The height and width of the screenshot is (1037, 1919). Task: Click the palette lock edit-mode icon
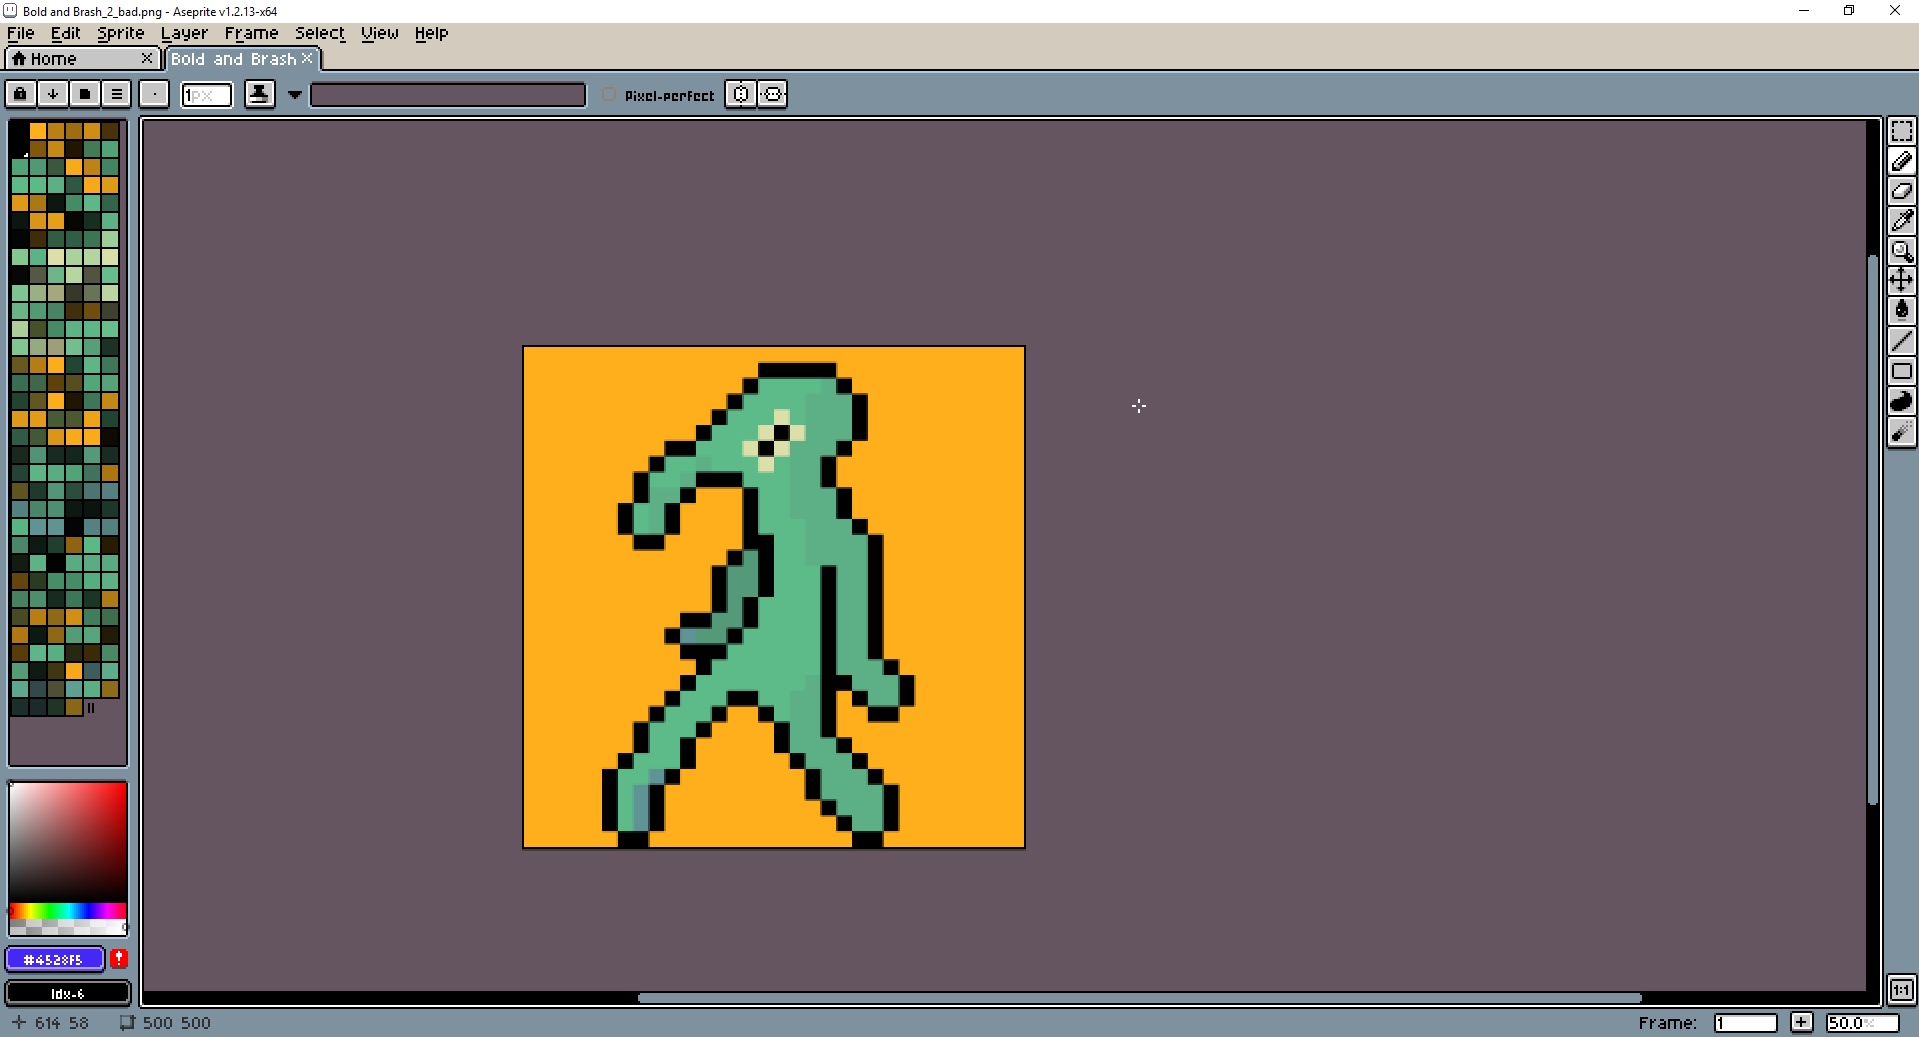20,94
